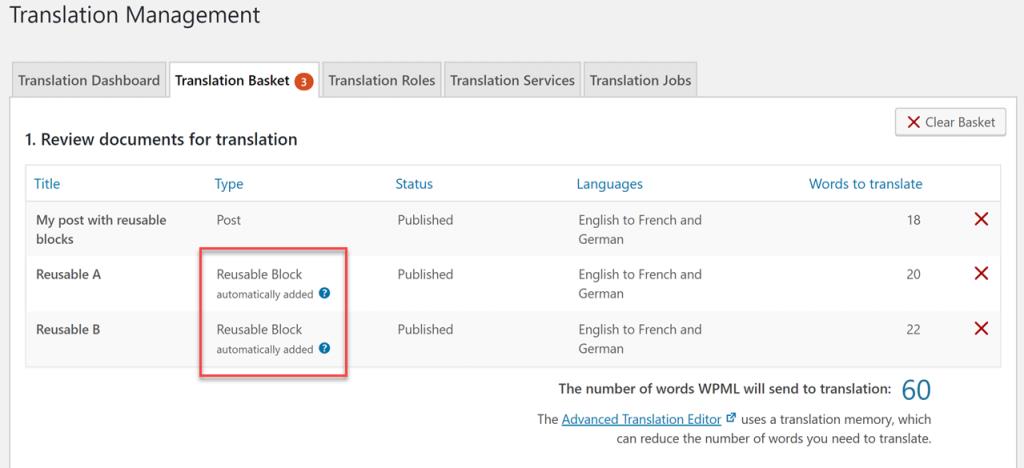Click help icon next to Reusable A type
Screen dimensions: 1024x468
pos(325,294)
